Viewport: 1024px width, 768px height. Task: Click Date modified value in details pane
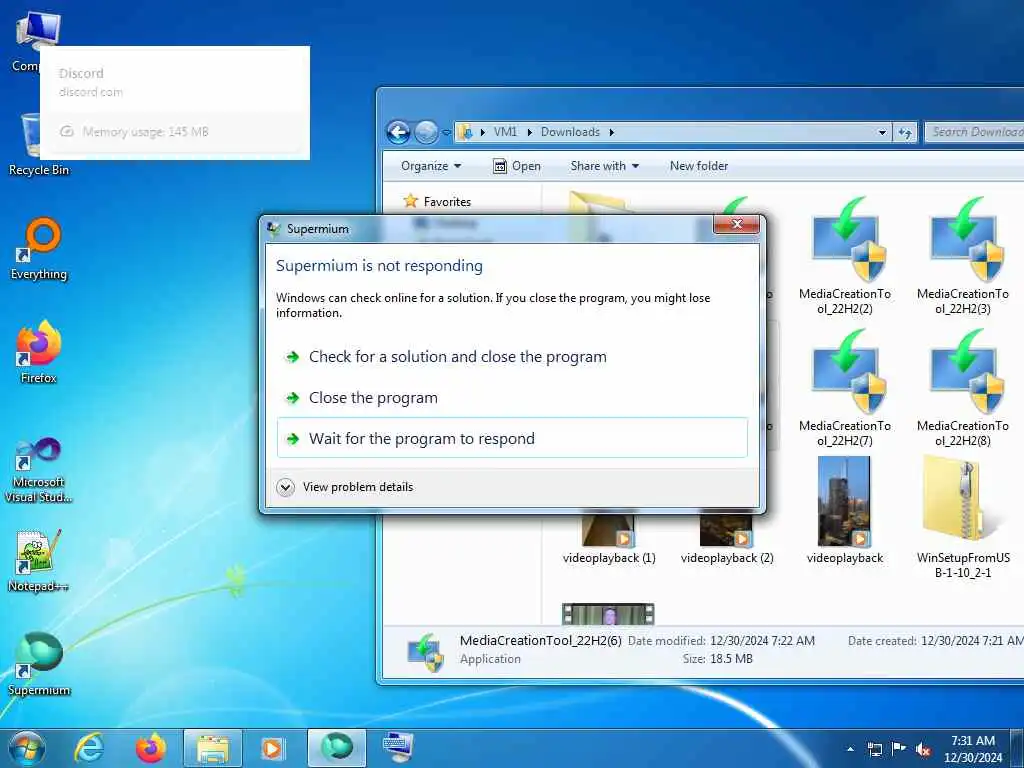[x=762, y=641]
